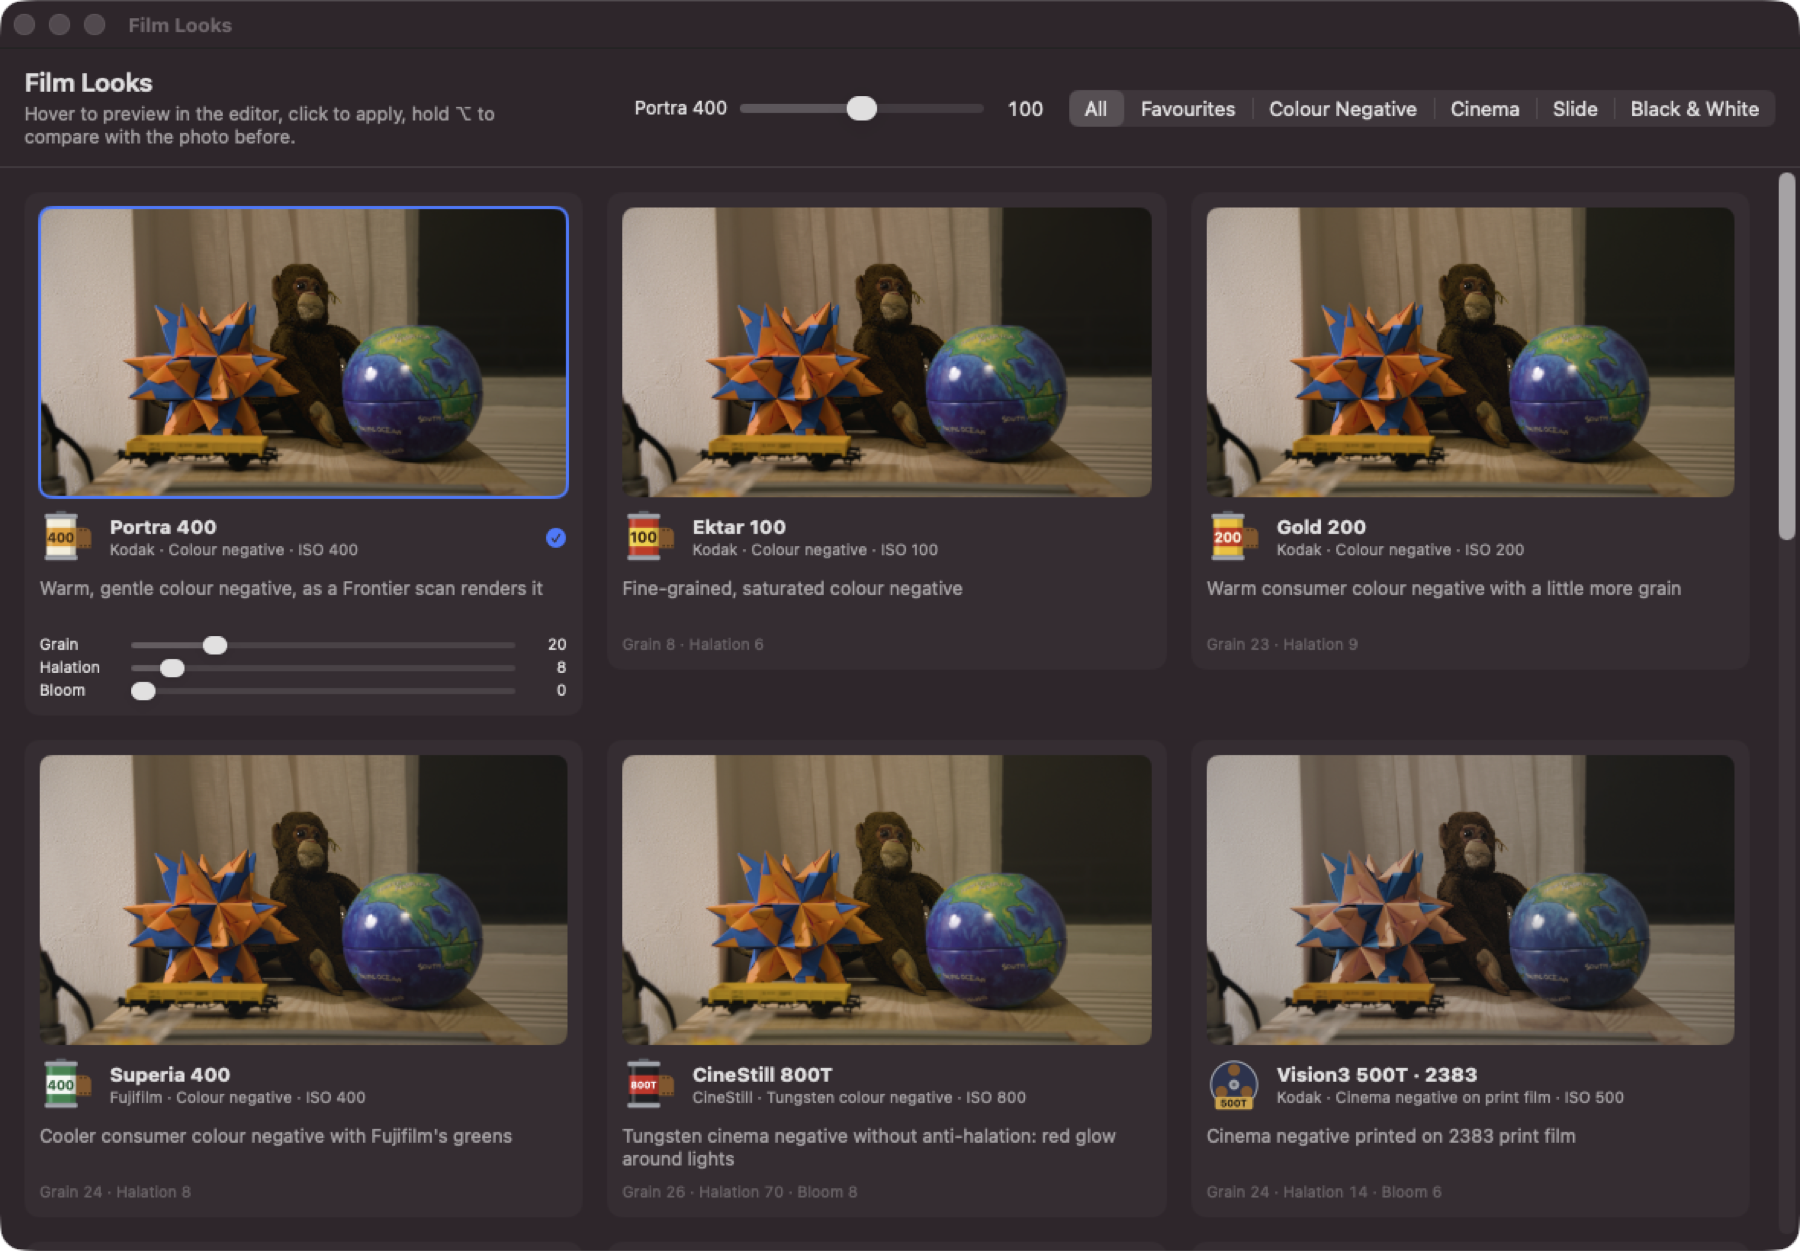Click the 'Superia 400' title text

tap(170, 1075)
